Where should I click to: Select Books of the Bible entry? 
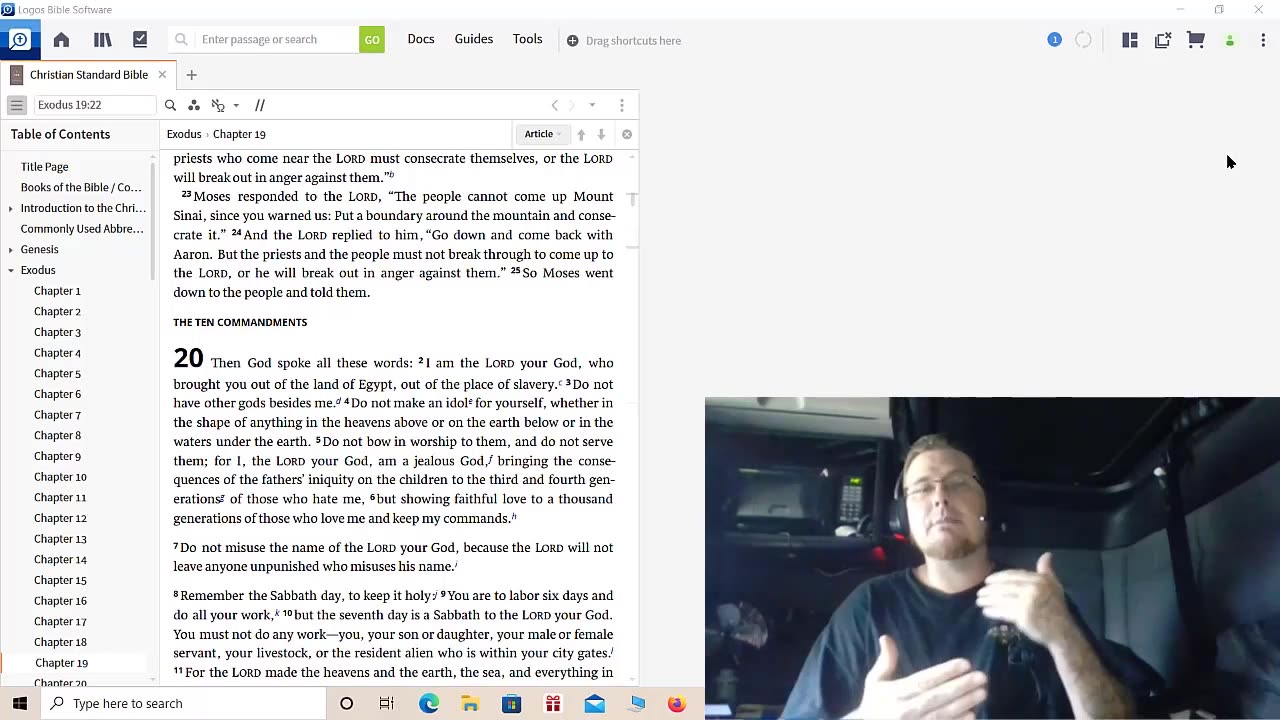tap(81, 187)
